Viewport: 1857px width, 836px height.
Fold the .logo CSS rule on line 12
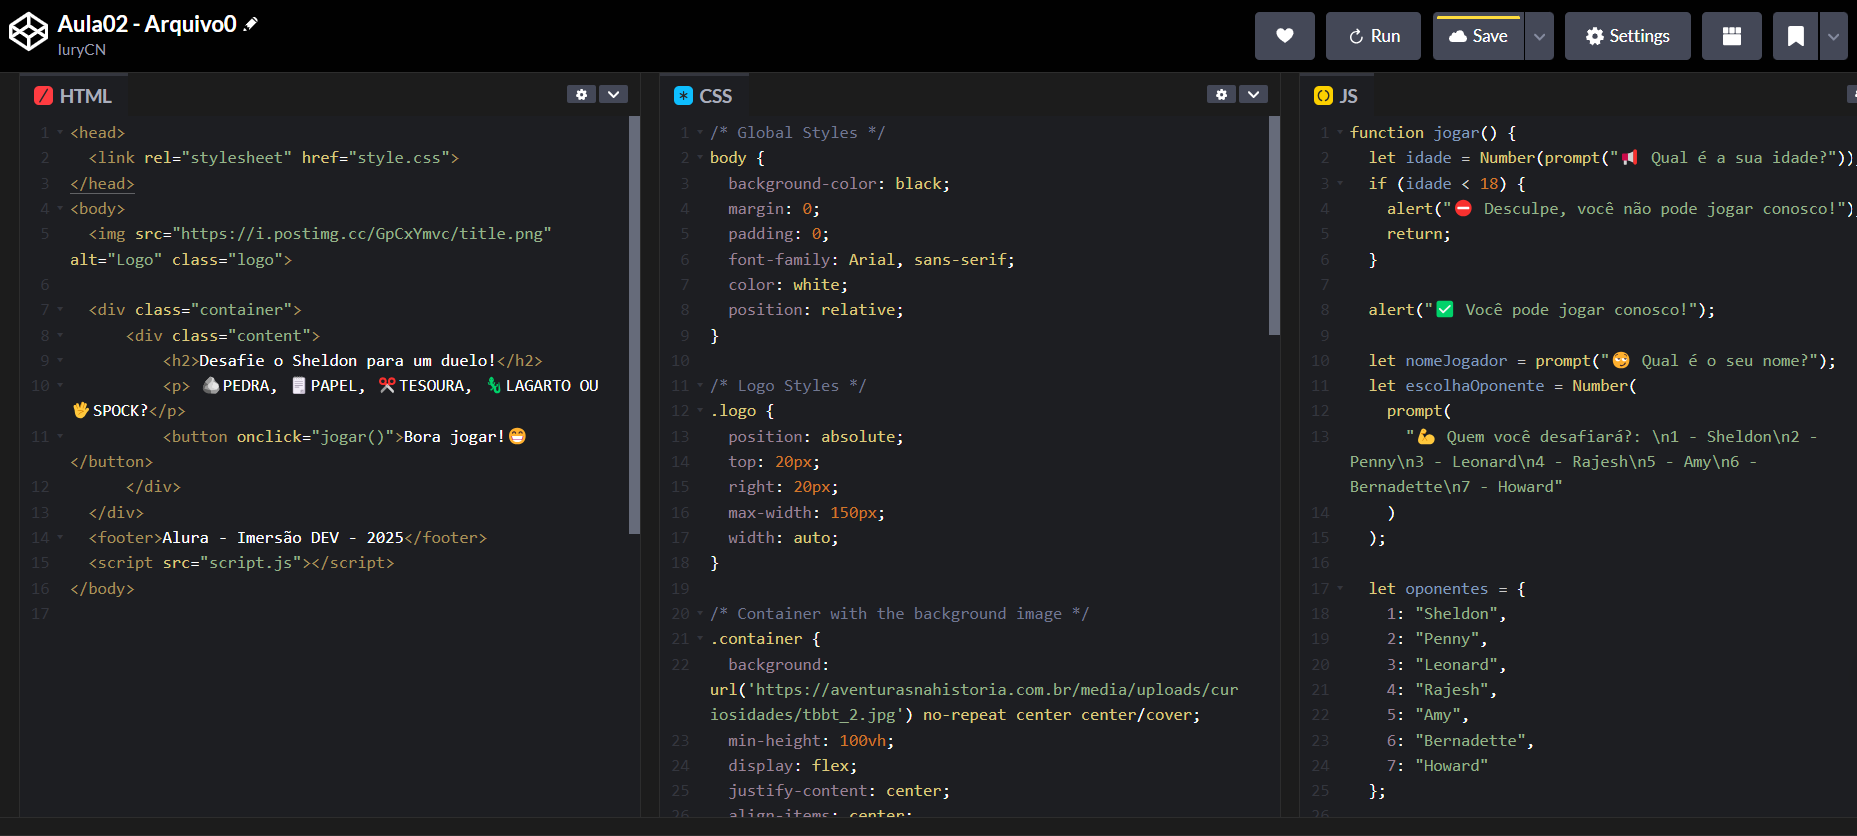pos(700,411)
